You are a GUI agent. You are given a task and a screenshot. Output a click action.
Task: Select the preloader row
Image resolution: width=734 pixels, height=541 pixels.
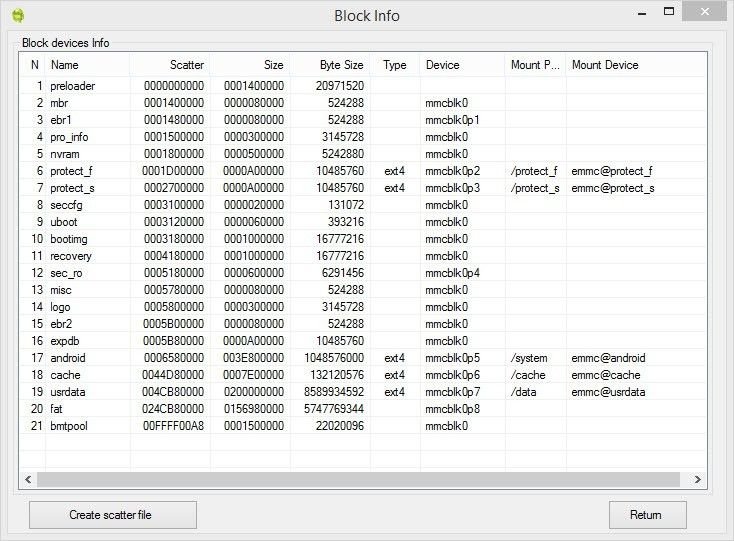[363, 86]
